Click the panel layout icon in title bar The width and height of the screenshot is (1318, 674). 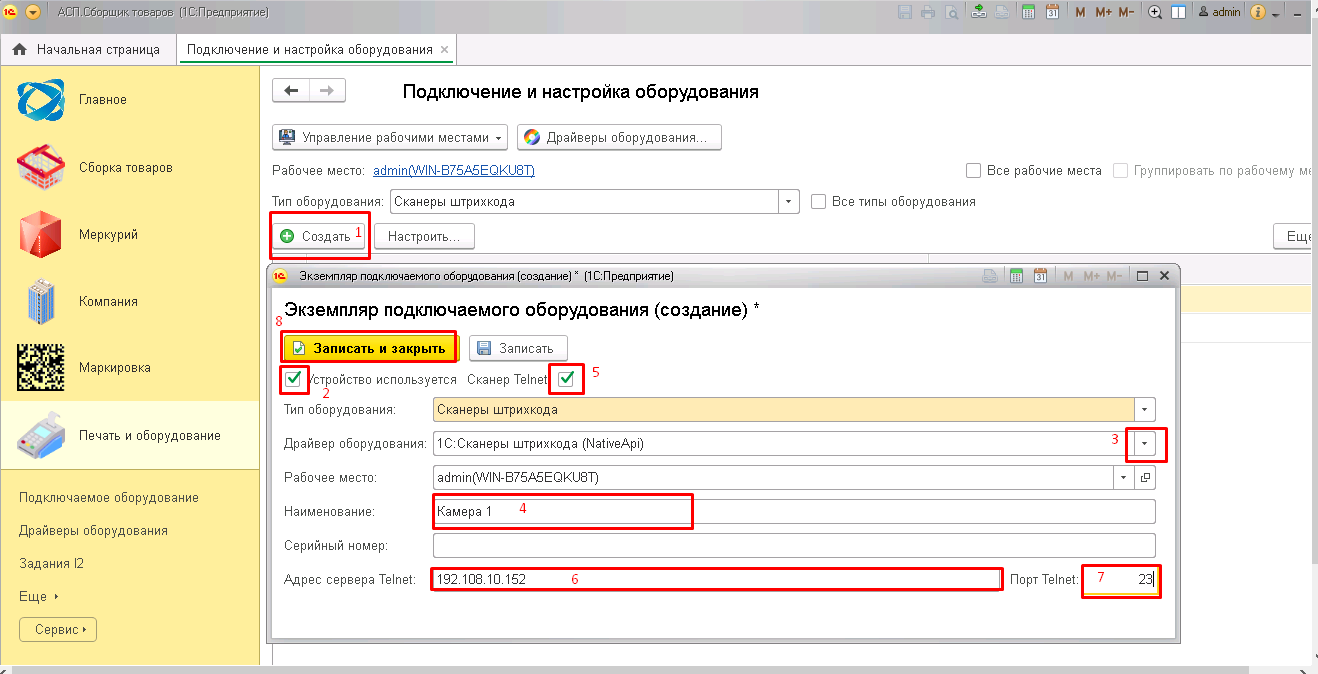(1179, 12)
